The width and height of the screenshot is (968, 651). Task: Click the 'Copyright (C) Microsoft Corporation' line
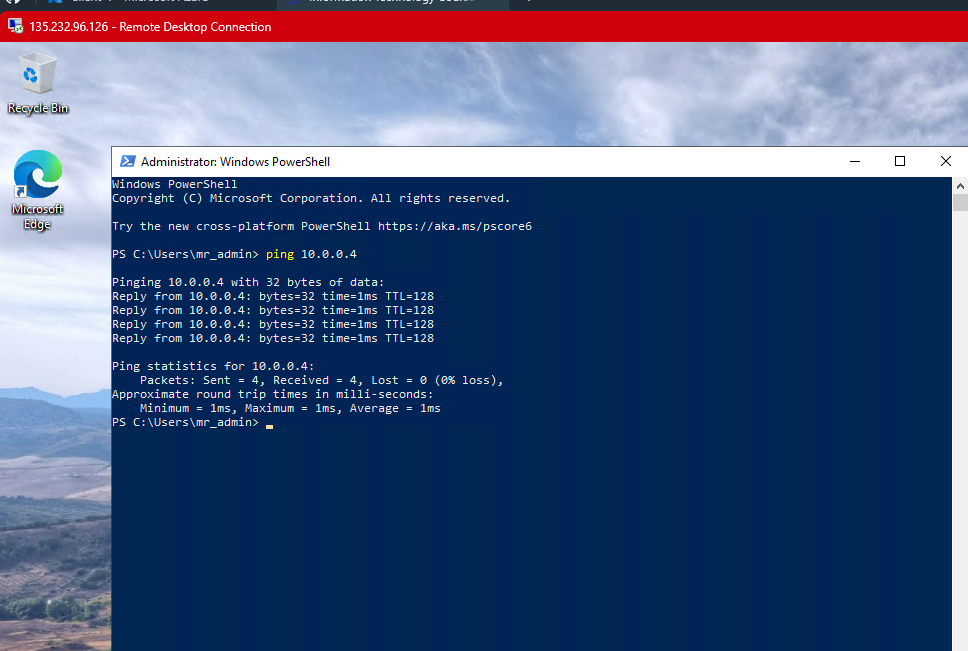(311, 198)
